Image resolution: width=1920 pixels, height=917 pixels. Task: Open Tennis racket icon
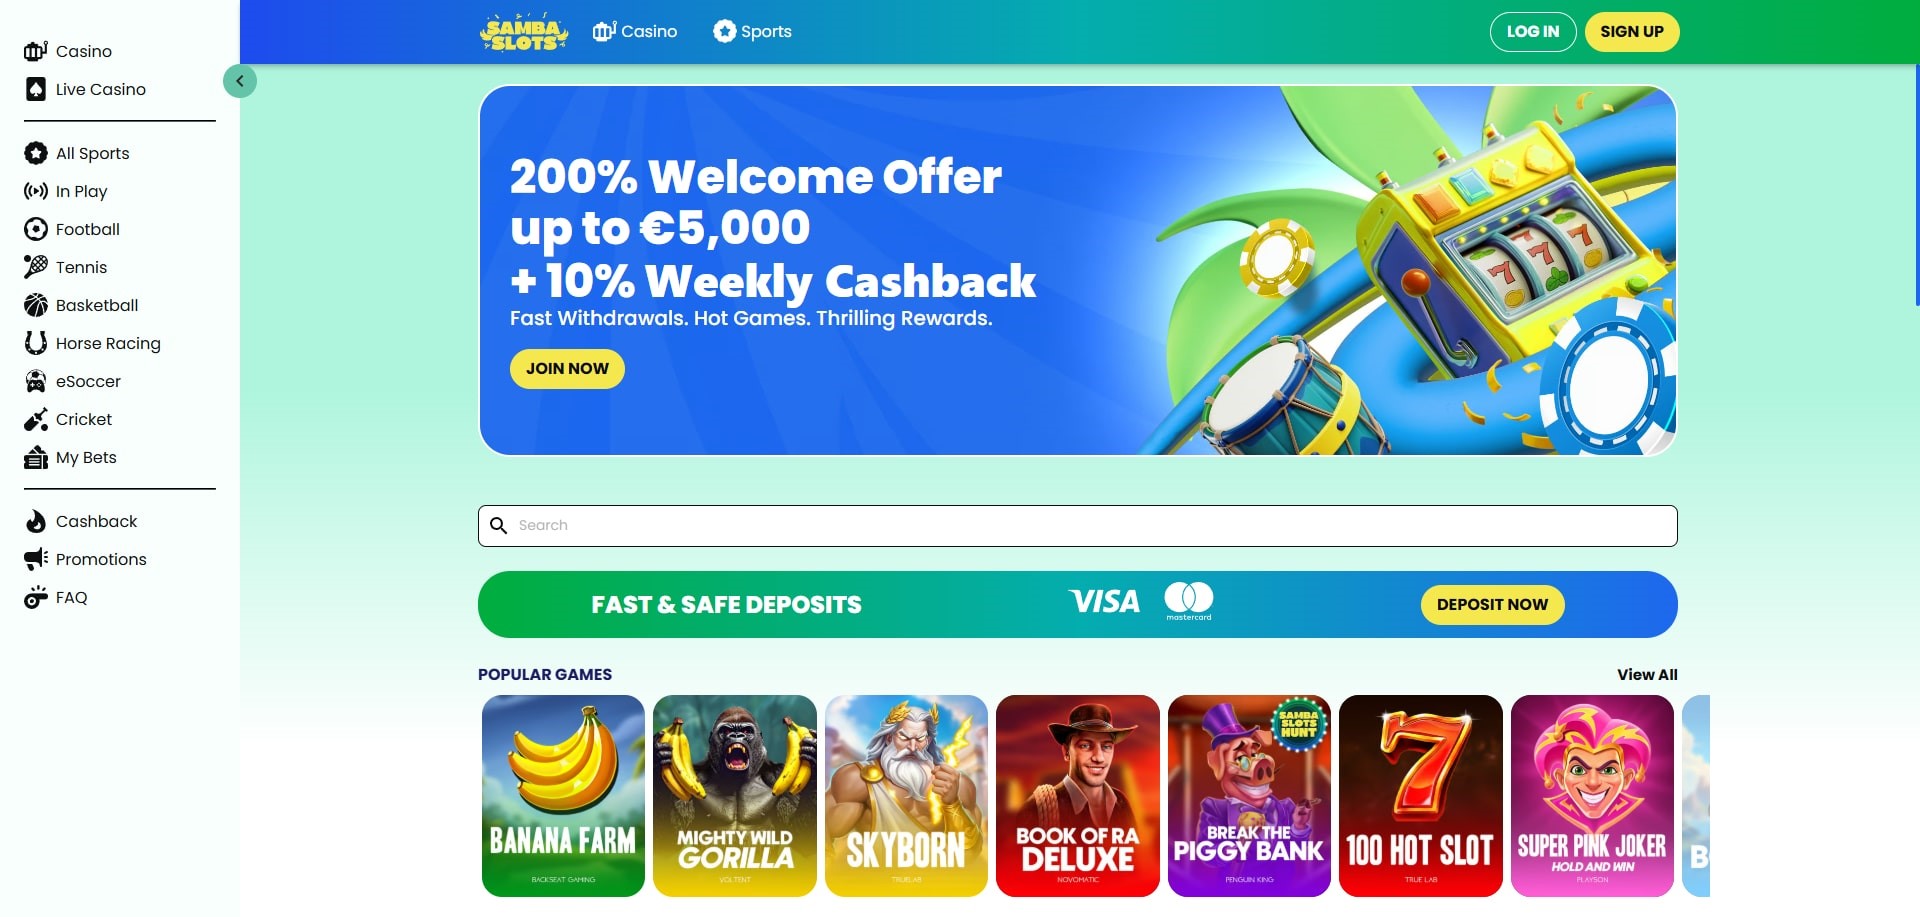(36, 267)
